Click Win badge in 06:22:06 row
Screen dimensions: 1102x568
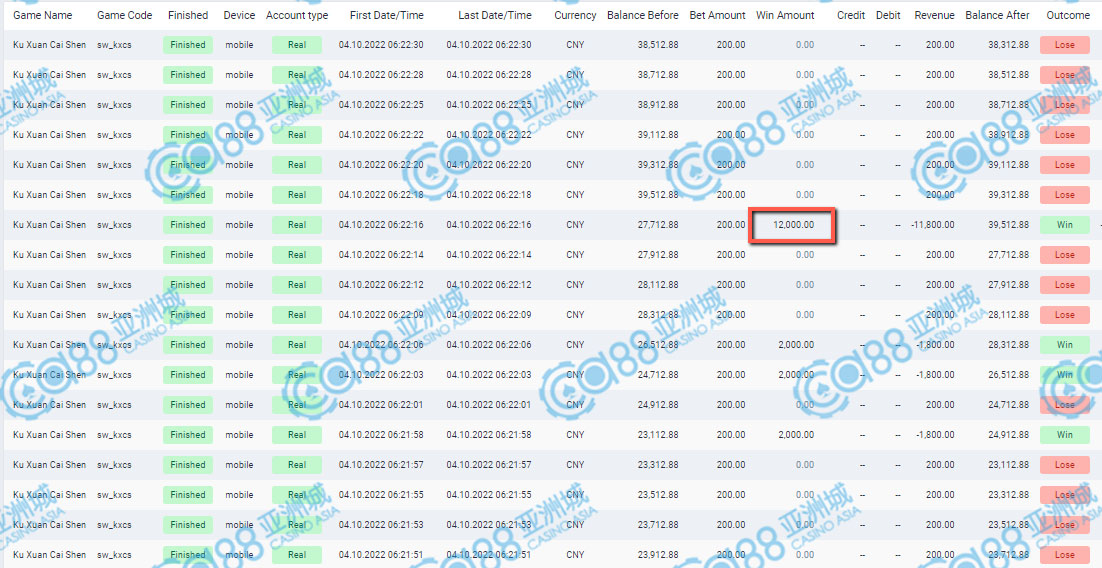[1065, 345]
